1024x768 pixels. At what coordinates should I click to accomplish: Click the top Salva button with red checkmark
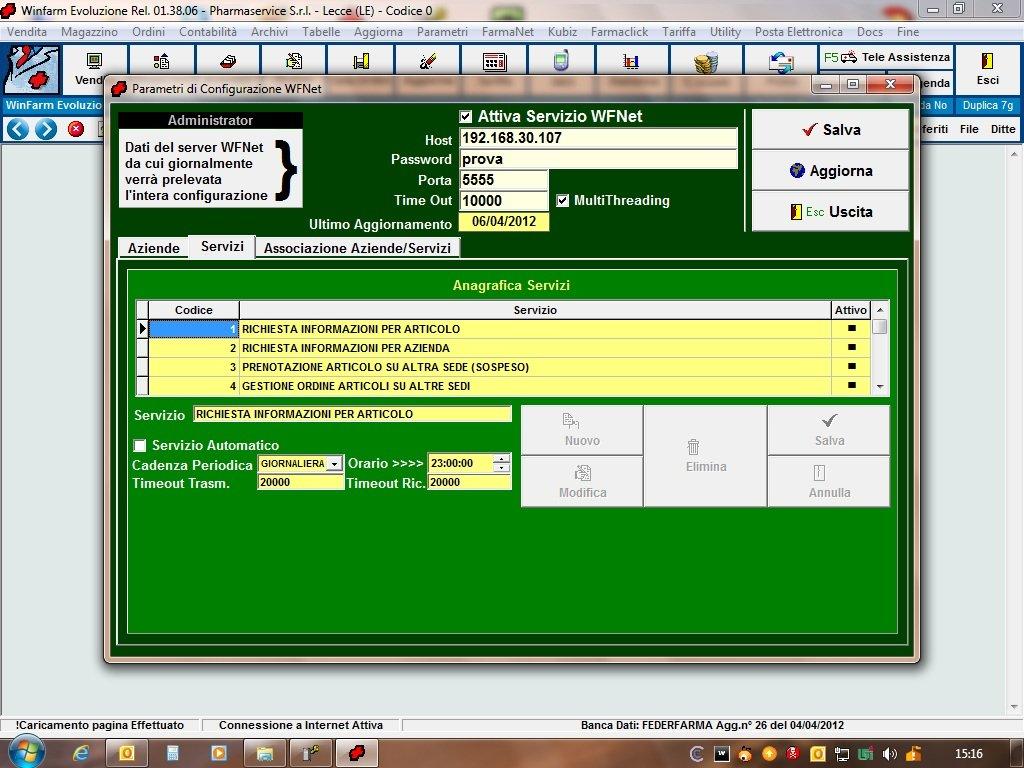coord(830,130)
